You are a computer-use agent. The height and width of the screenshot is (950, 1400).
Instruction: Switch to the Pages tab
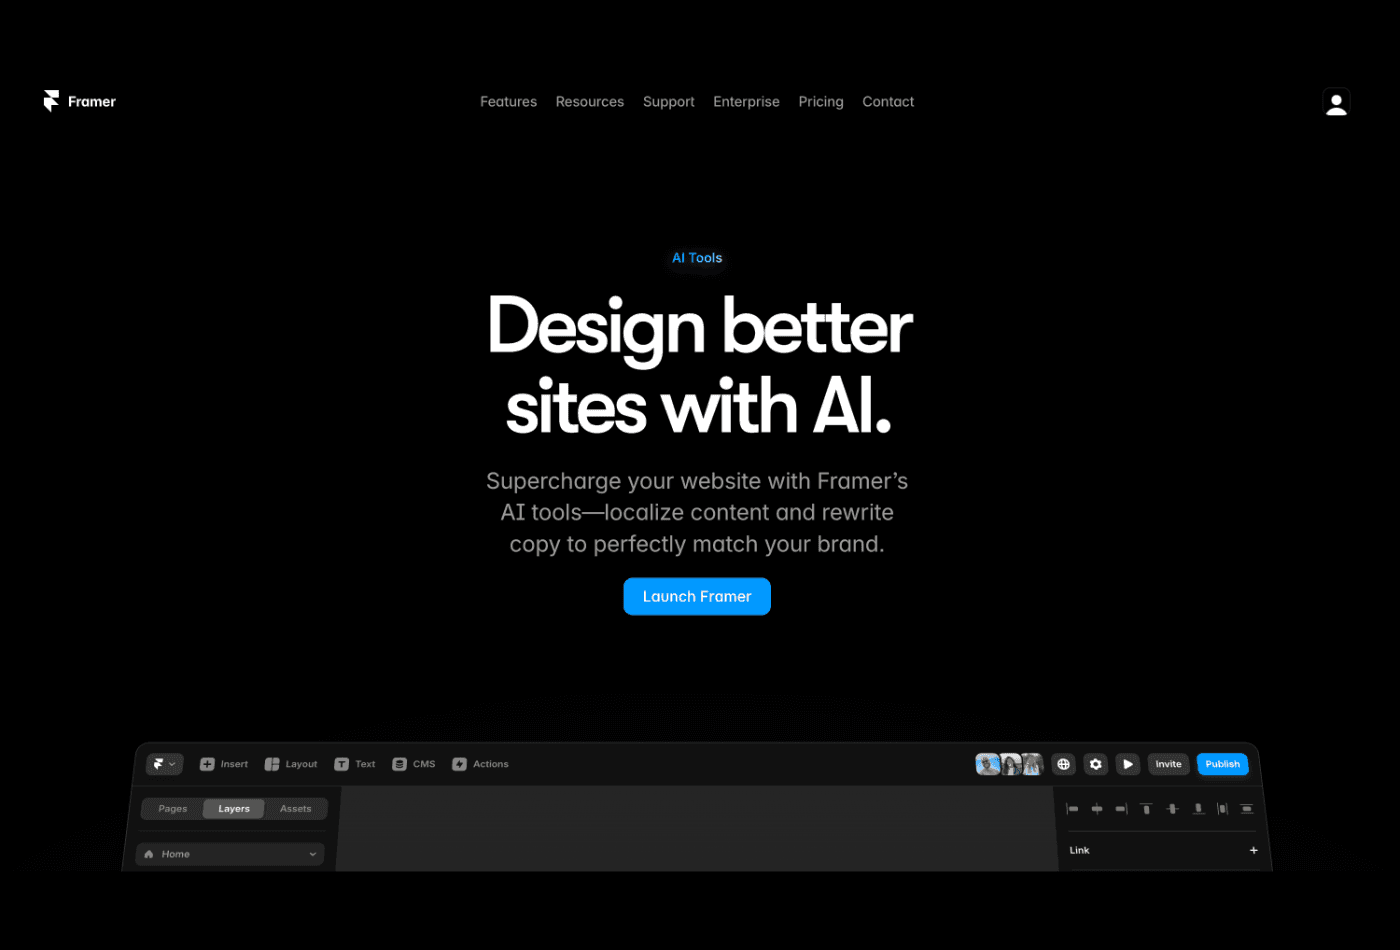(173, 809)
